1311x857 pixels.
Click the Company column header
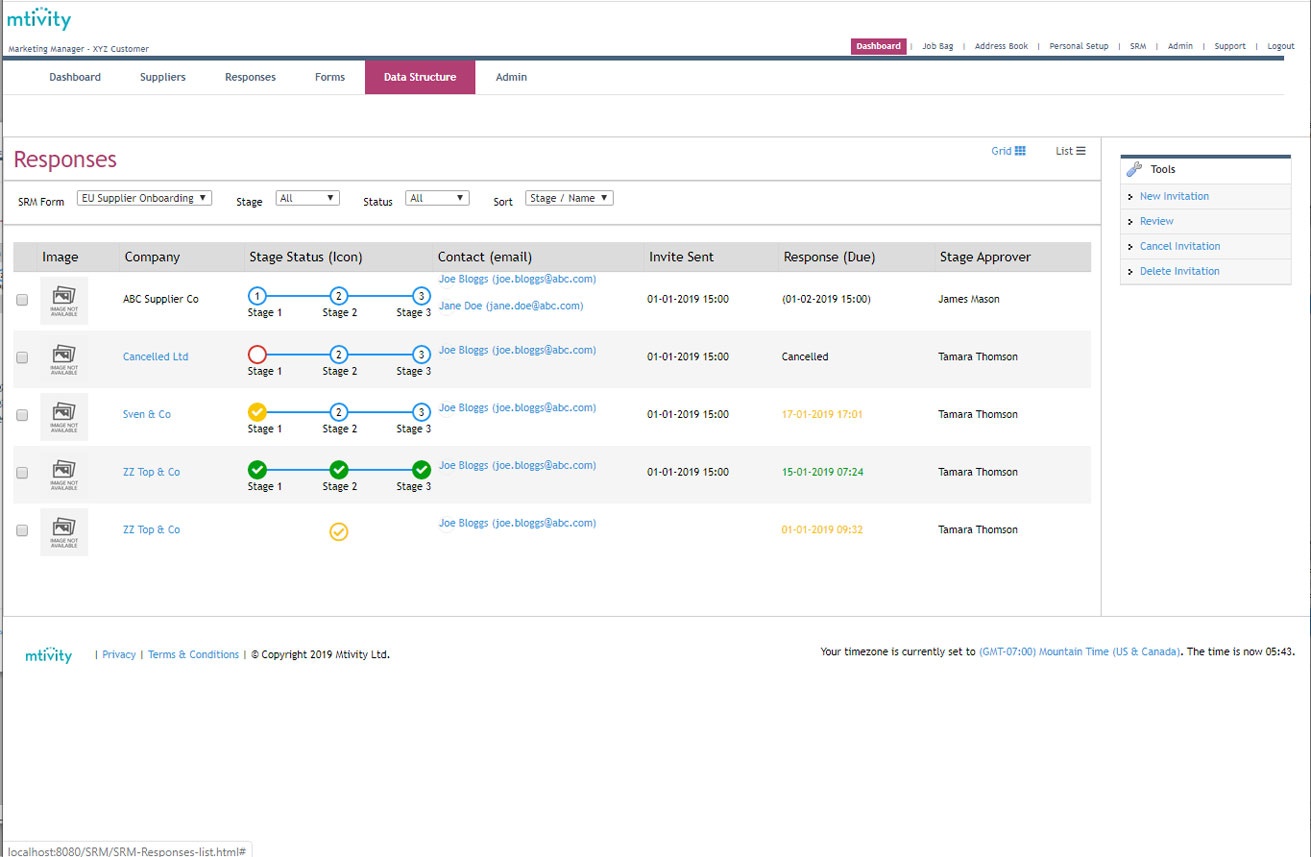coord(152,257)
